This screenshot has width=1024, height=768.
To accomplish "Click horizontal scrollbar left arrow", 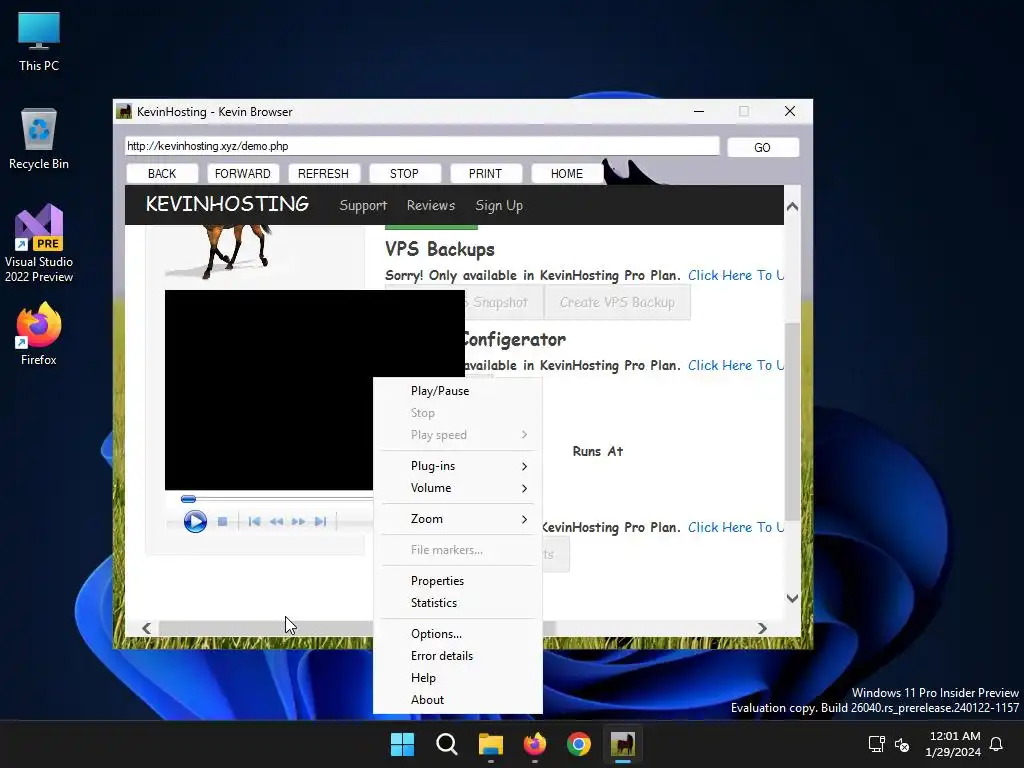I will [x=147, y=628].
